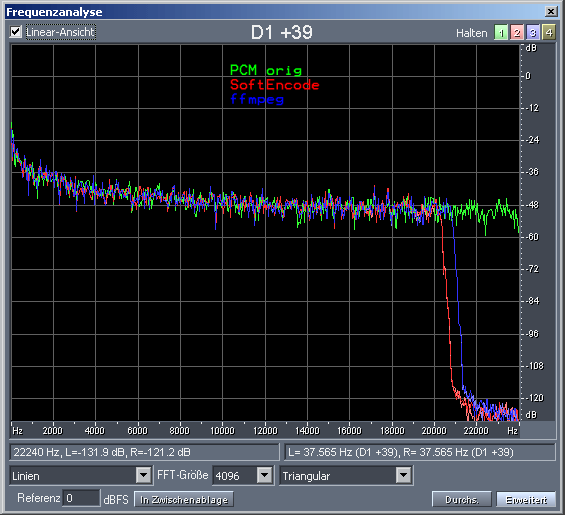Click green Halten snapshot button 1
The height and width of the screenshot is (515, 565).
[501, 32]
